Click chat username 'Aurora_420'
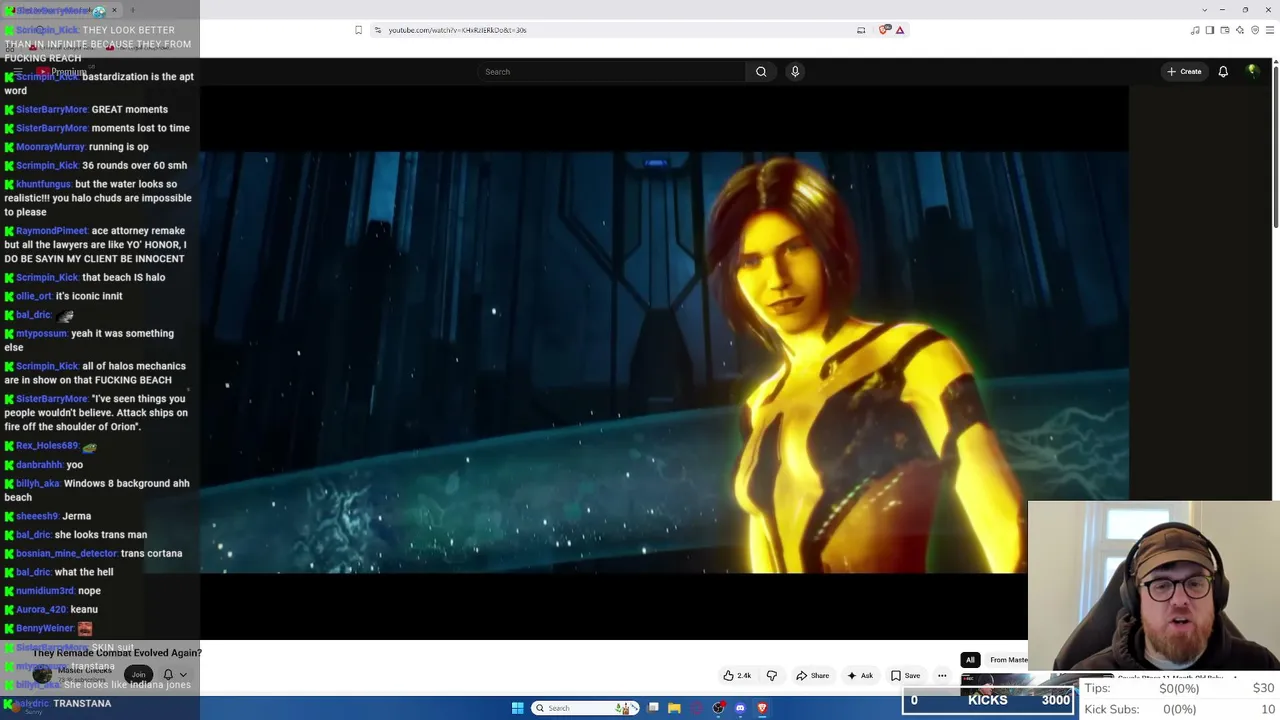 [41, 609]
